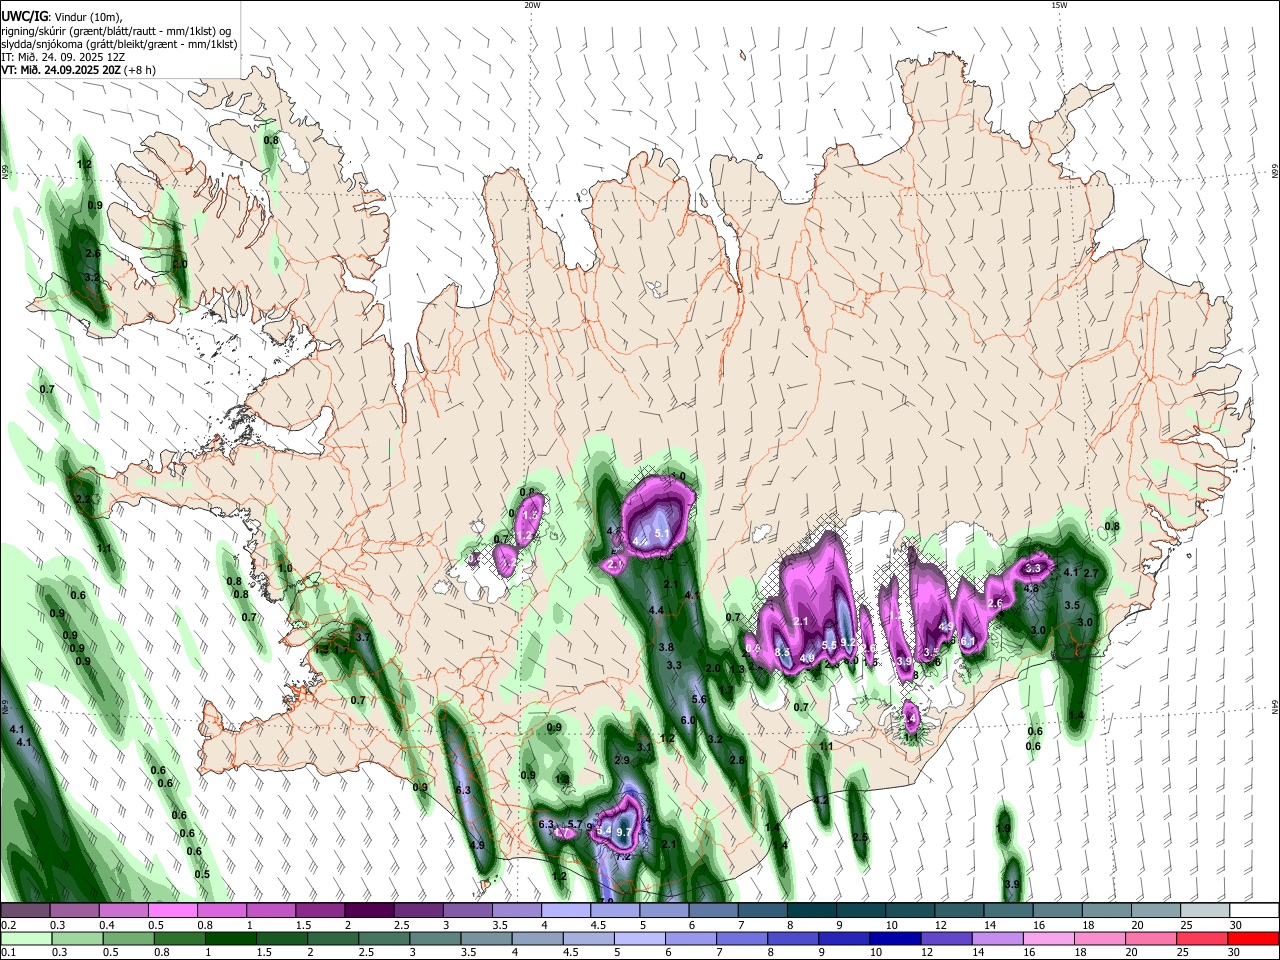Click pale green lower swatch between 0.1 and 0.3
1280x960 pixels.
[26, 938]
